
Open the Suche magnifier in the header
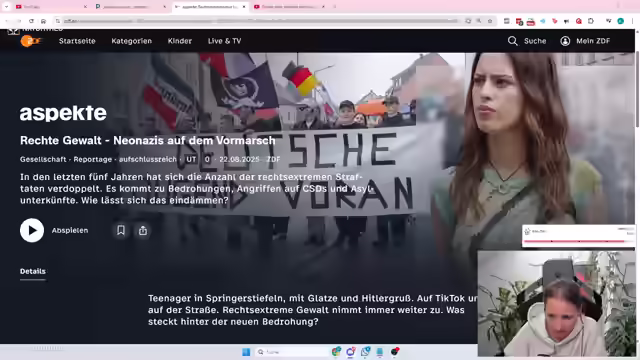512,41
